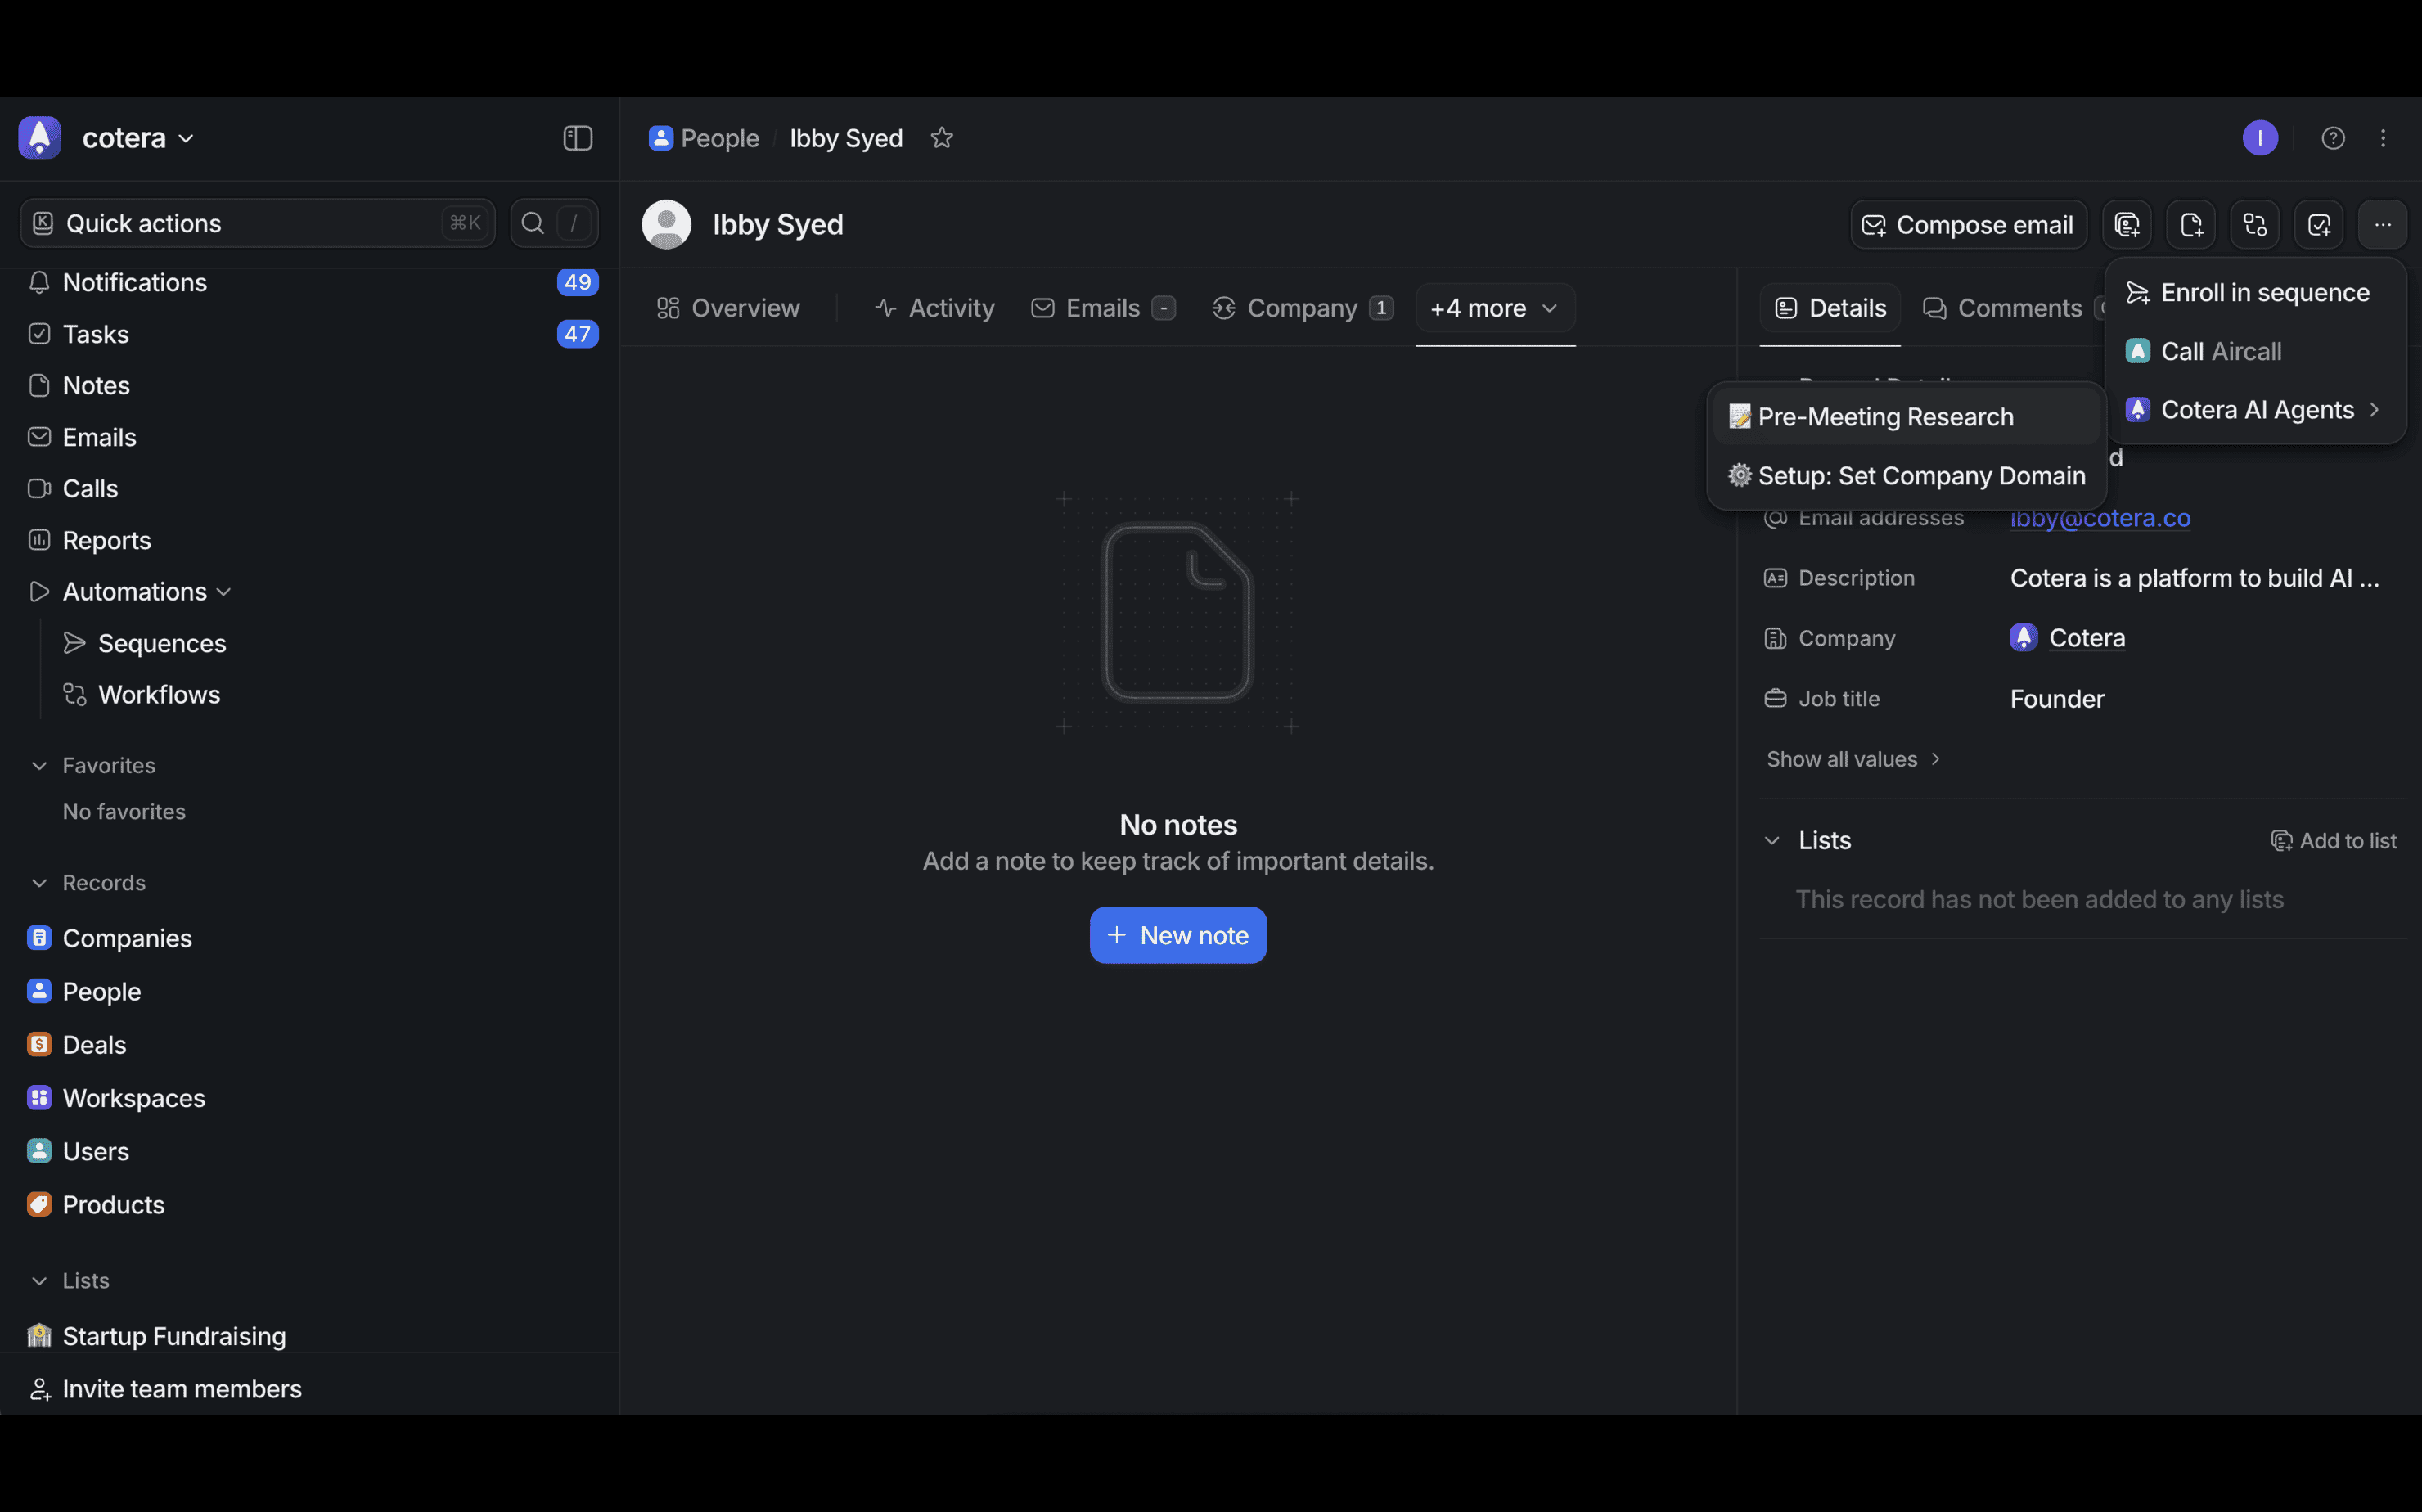Image resolution: width=2422 pixels, height=1512 pixels.
Task: Open the help question mark icon
Action: pyautogui.click(x=2332, y=138)
